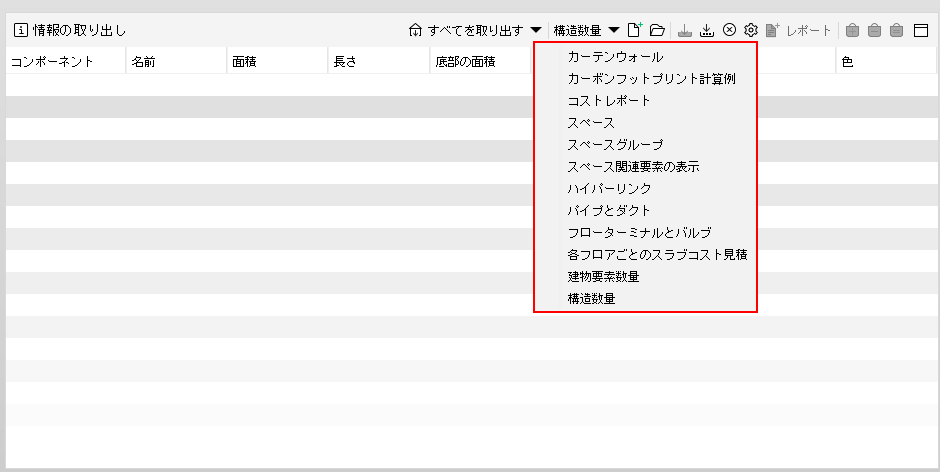The image size is (940, 472).
Task: Click the 底部の面積 column header
Action: pos(481,61)
